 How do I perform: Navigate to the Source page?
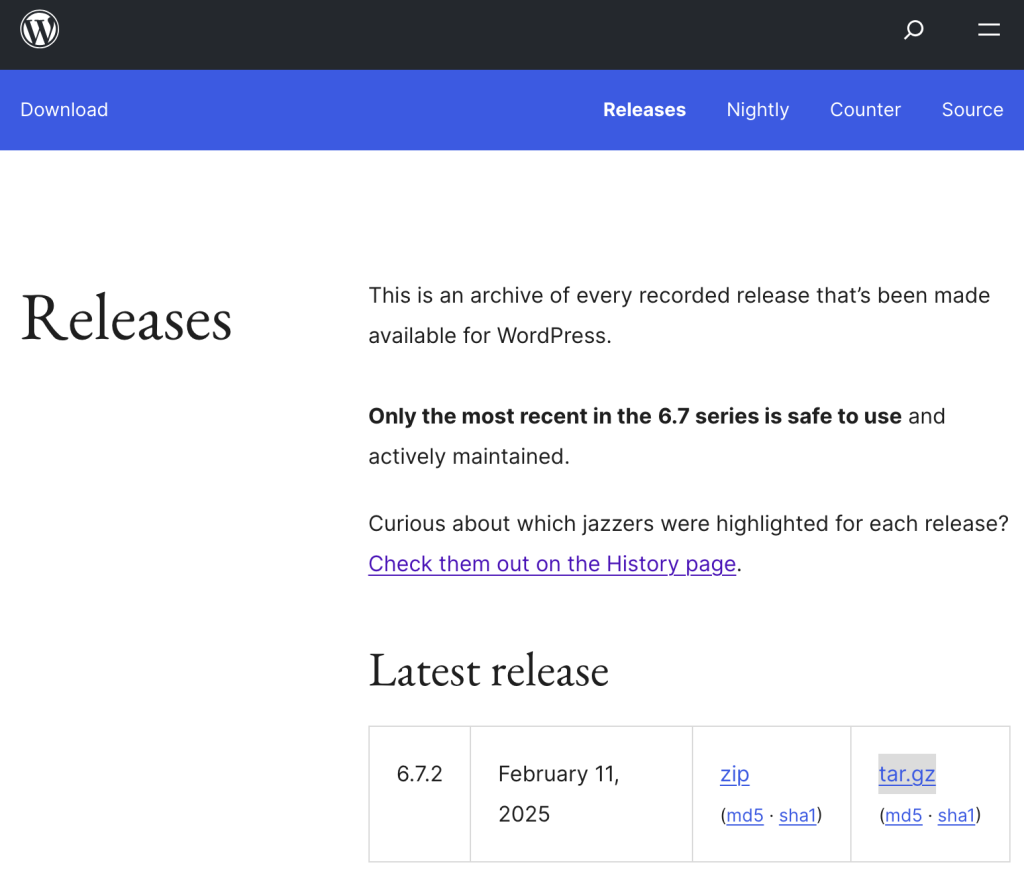pyautogui.click(x=972, y=110)
